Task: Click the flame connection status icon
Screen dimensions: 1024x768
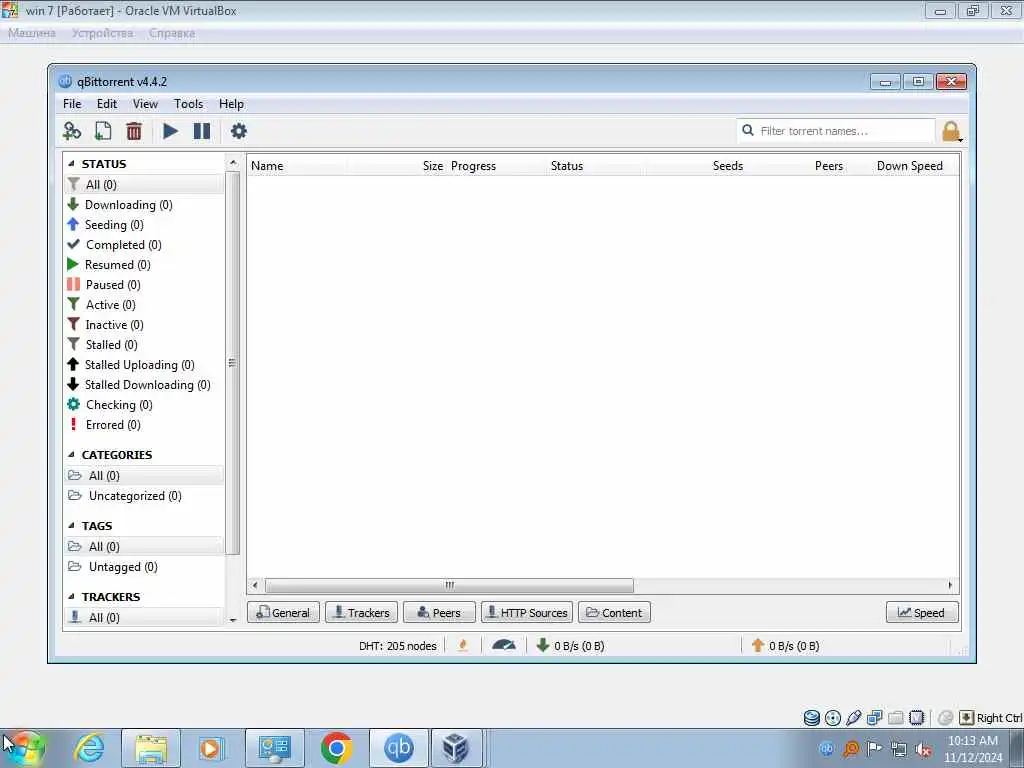Action: point(463,645)
